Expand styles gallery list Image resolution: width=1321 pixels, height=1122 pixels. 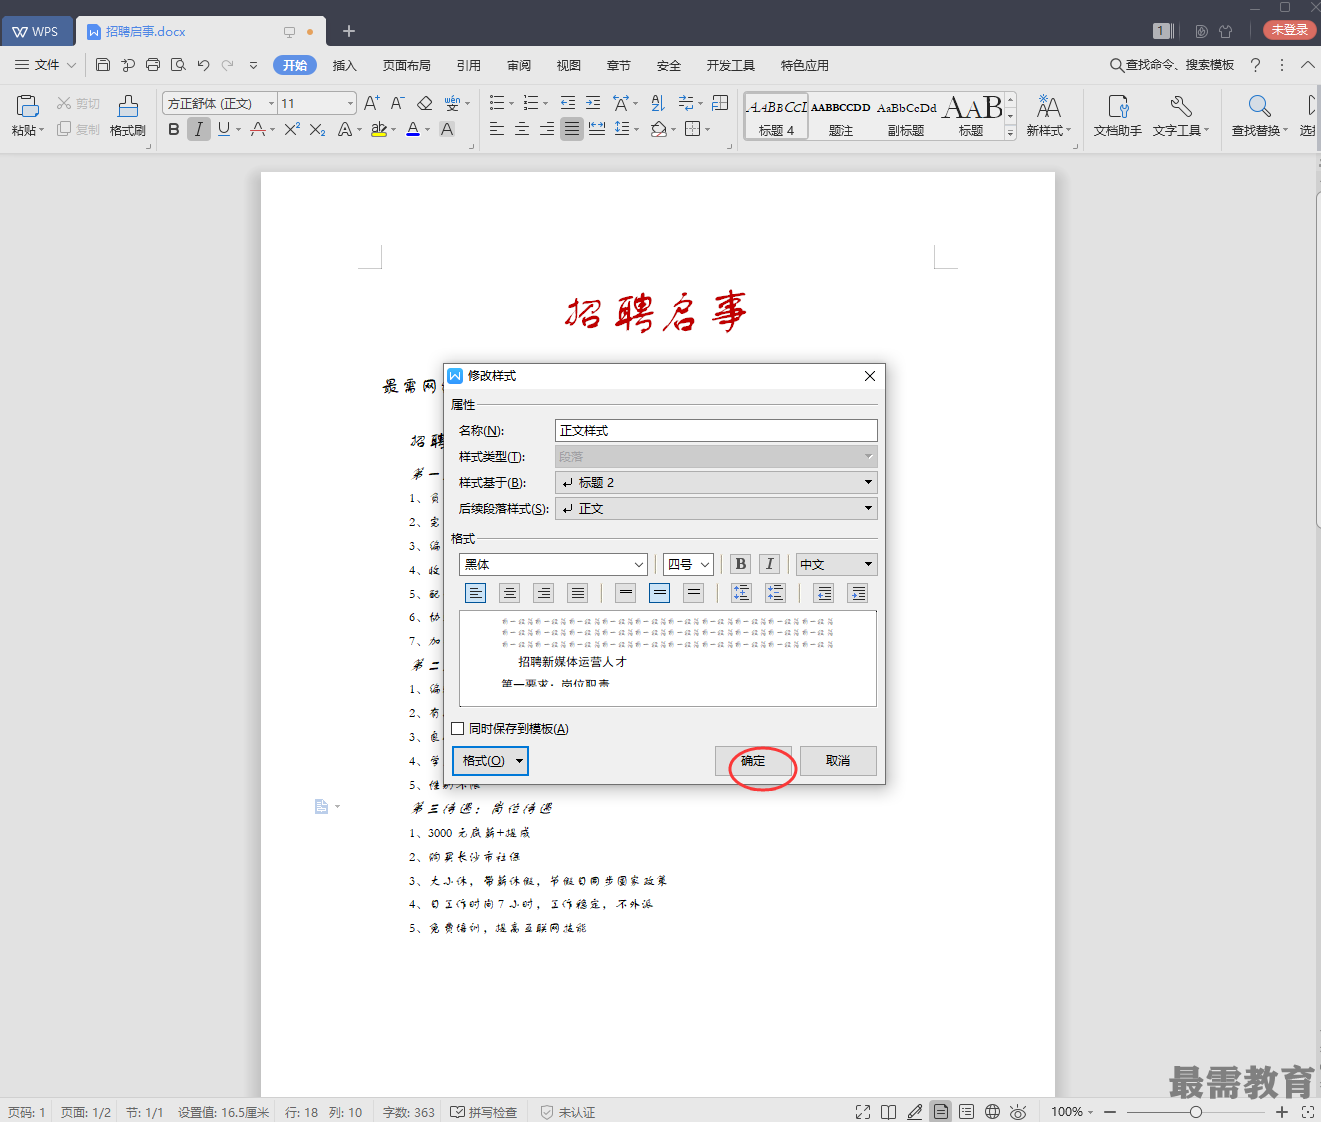[x=1010, y=133]
